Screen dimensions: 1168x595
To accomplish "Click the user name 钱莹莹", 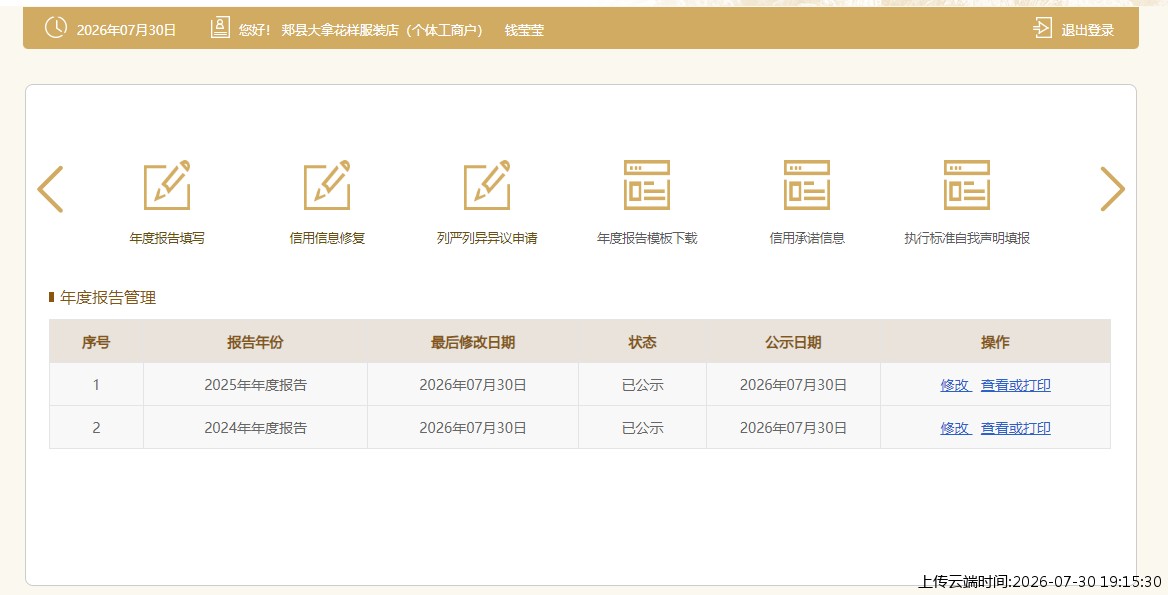I will [524, 31].
